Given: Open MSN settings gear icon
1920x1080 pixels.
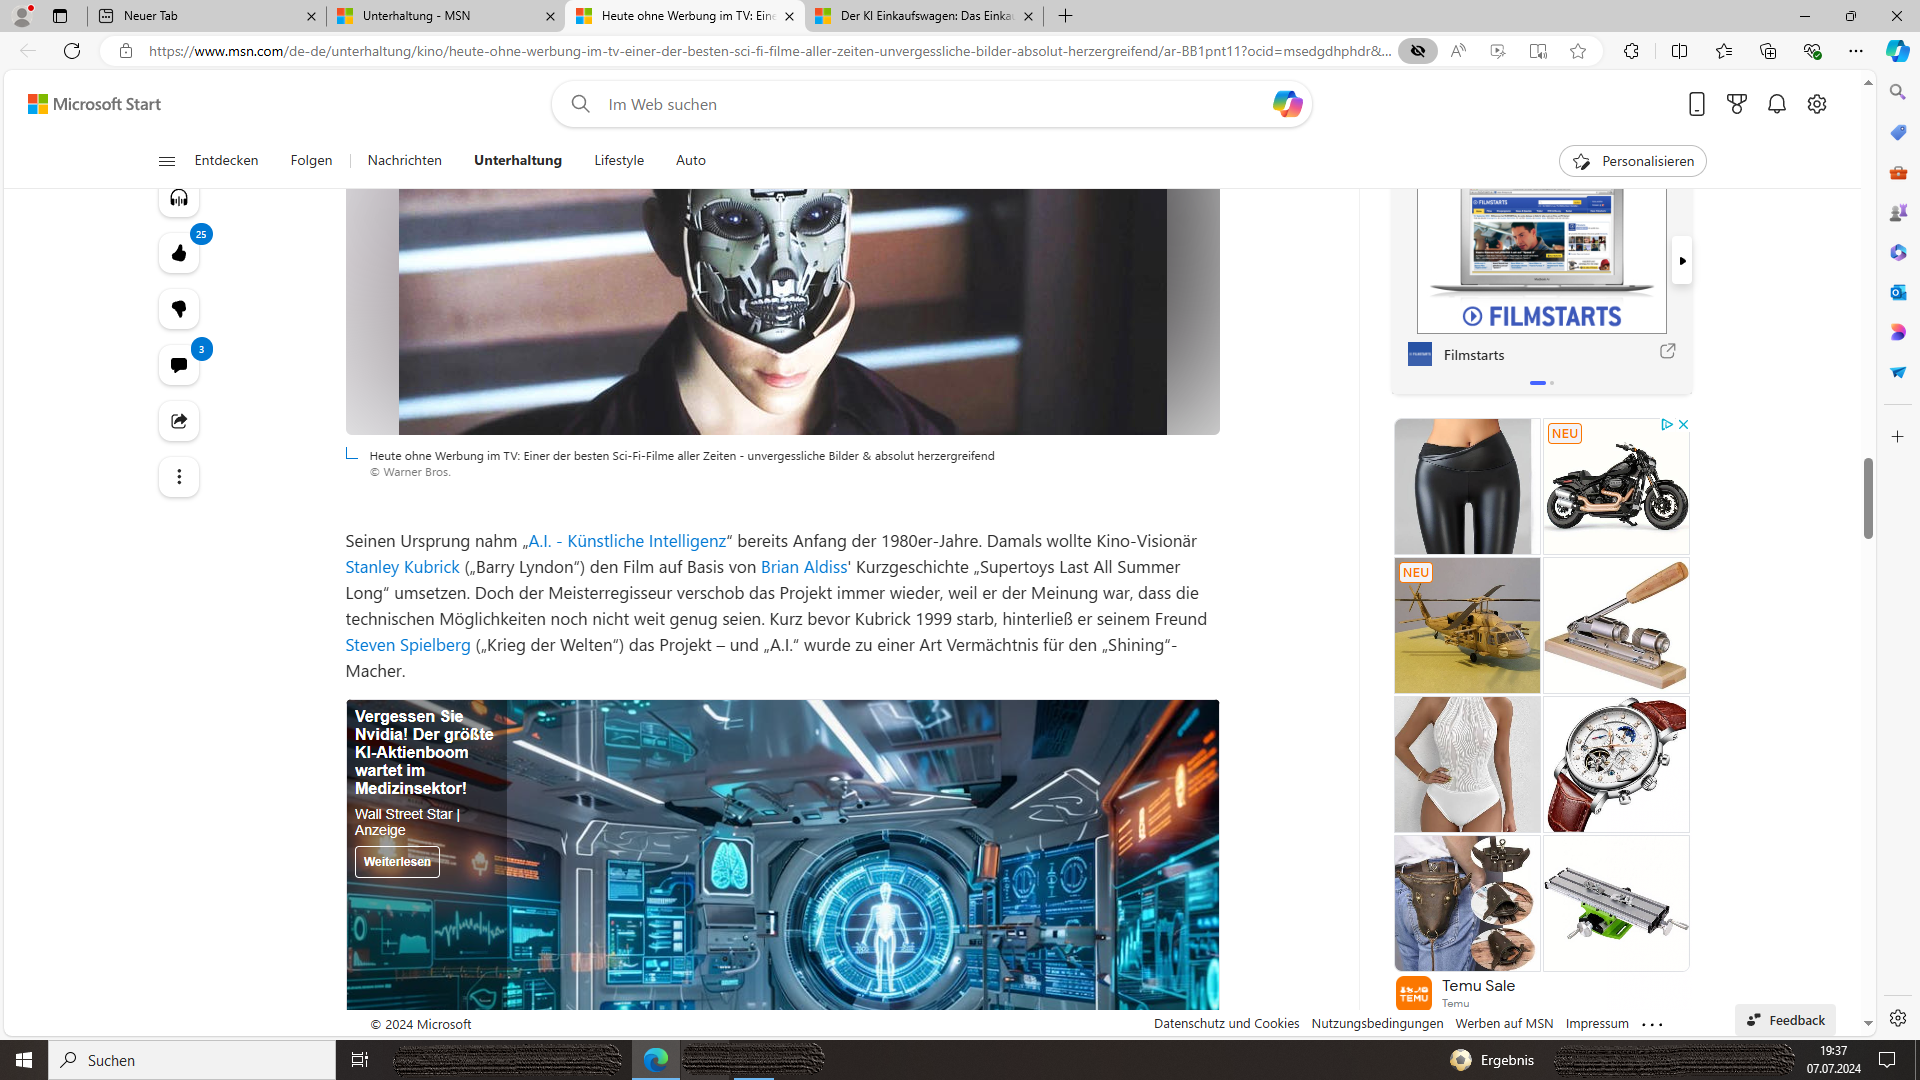Looking at the screenshot, I should (x=1817, y=104).
